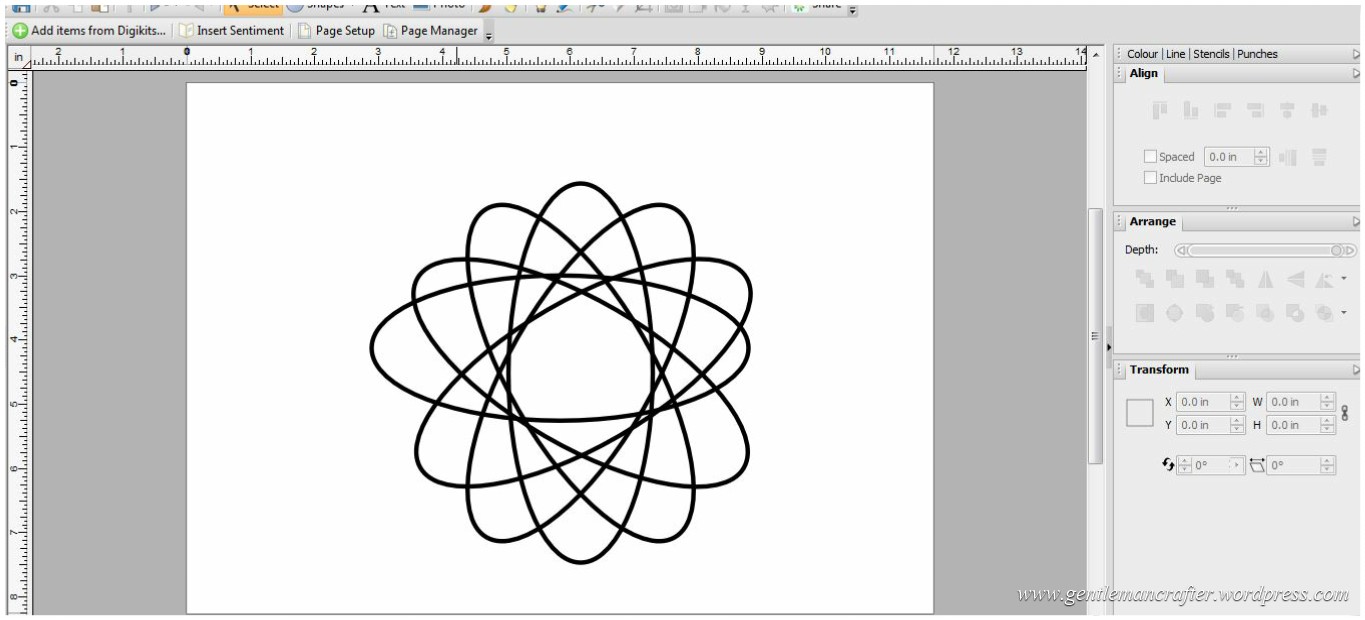
Task: Click the rotation icon in Transform
Action: [1168, 465]
